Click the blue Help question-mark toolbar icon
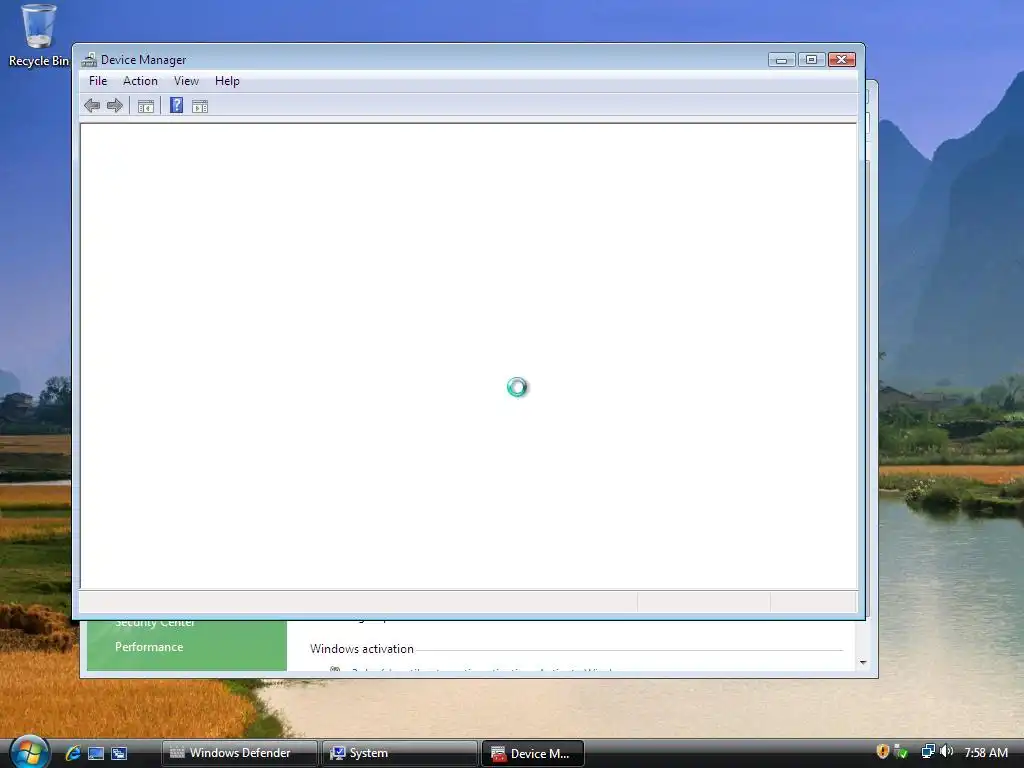Screen dimensions: 1024x768 click(x=176, y=105)
